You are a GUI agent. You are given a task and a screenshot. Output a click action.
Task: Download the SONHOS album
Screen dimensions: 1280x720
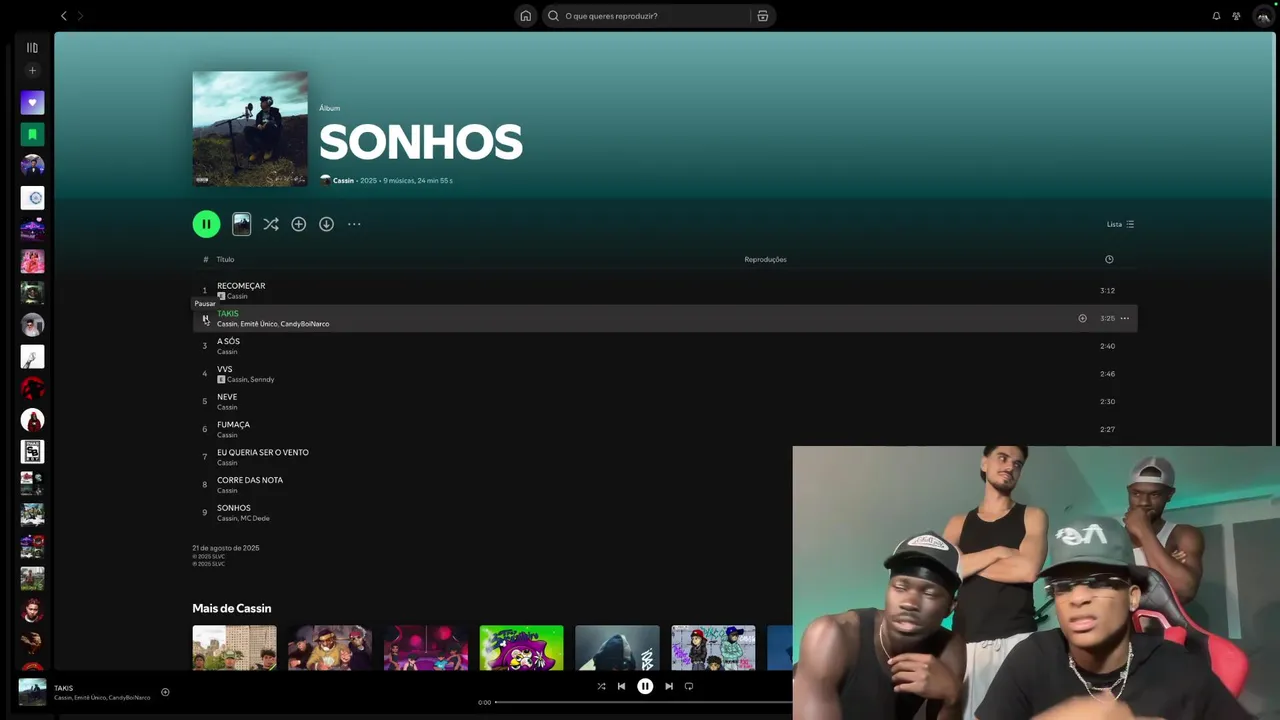coord(326,224)
